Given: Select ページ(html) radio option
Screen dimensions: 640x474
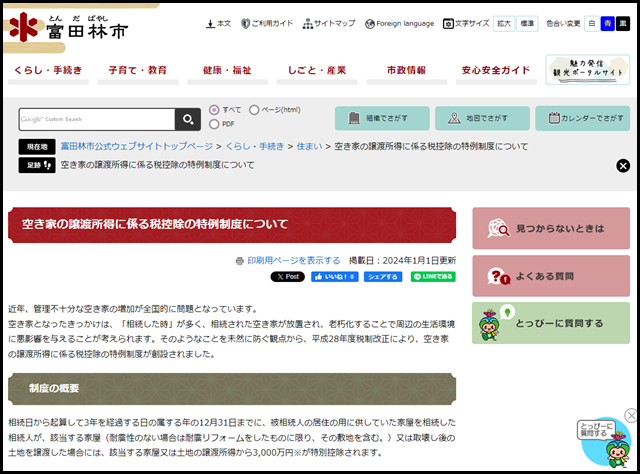Looking at the screenshot, I should pyautogui.click(x=254, y=110).
